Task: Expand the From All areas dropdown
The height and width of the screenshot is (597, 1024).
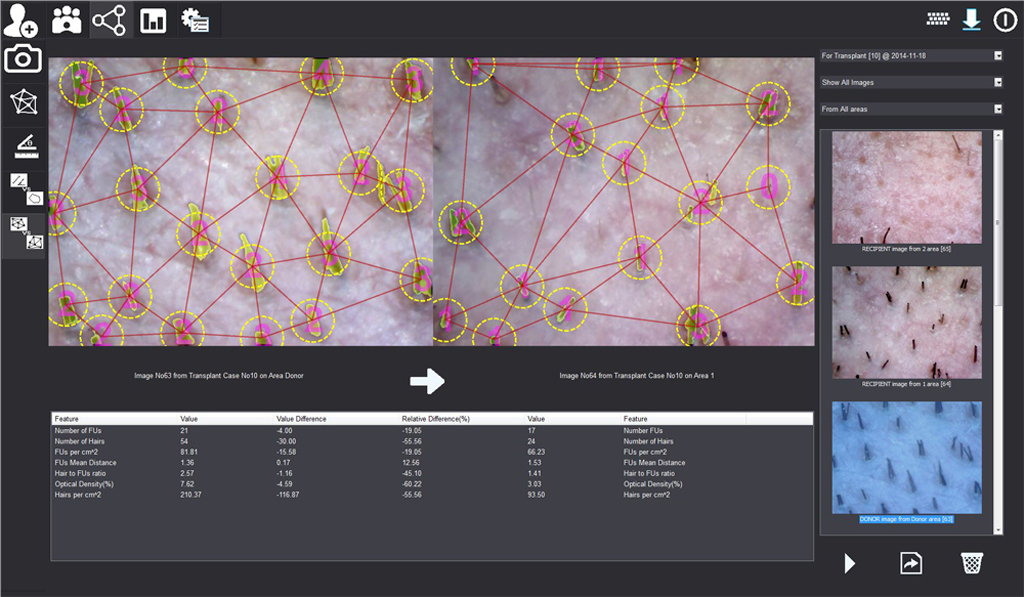Action: 997,109
